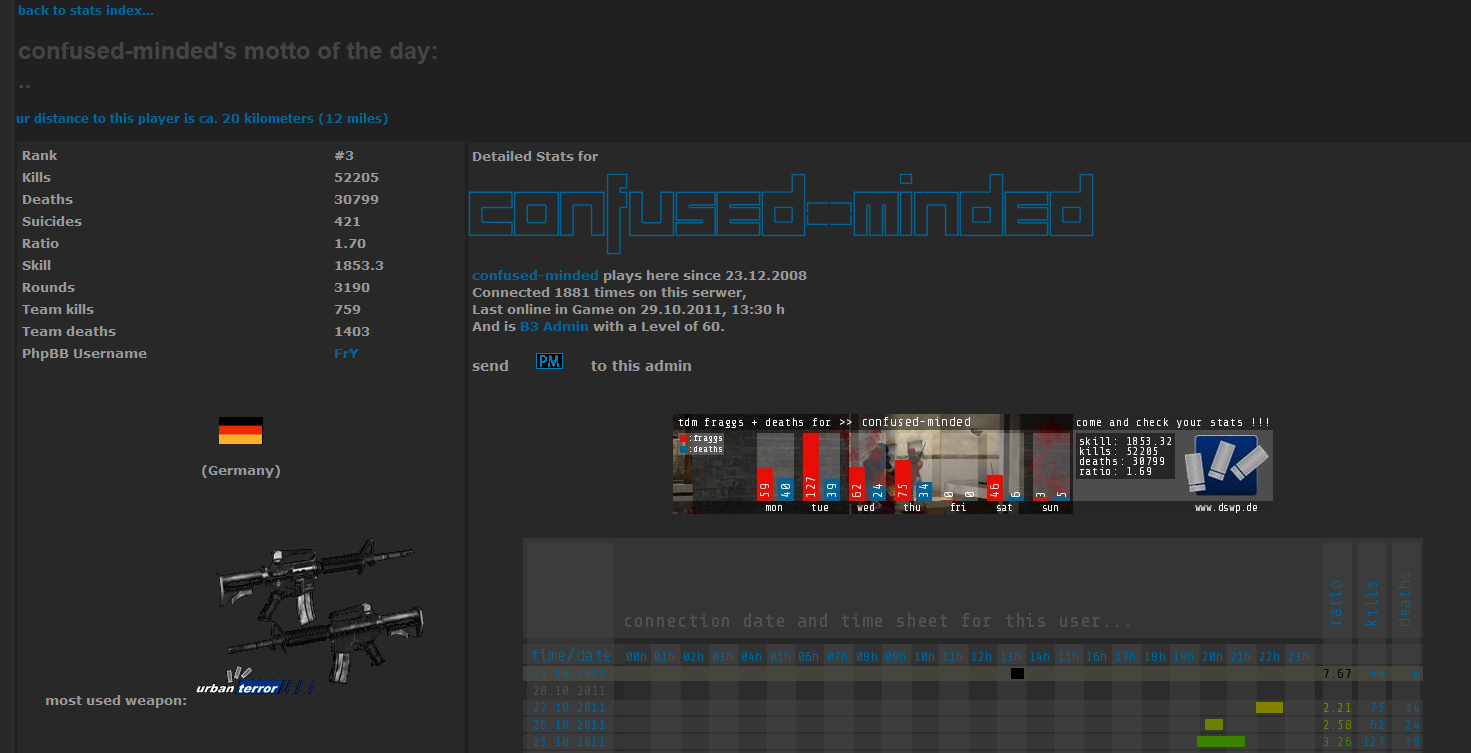The width and height of the screenshot is (1471, 753).
Task: Click the deaths column header
Action: pos(1406,599)
